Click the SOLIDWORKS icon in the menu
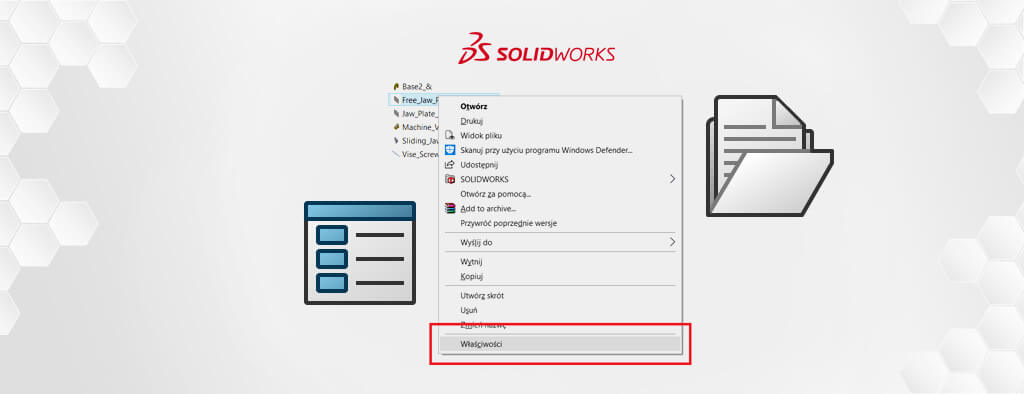The width and height of the screenshot is (1024, 394). coord(449,179)
